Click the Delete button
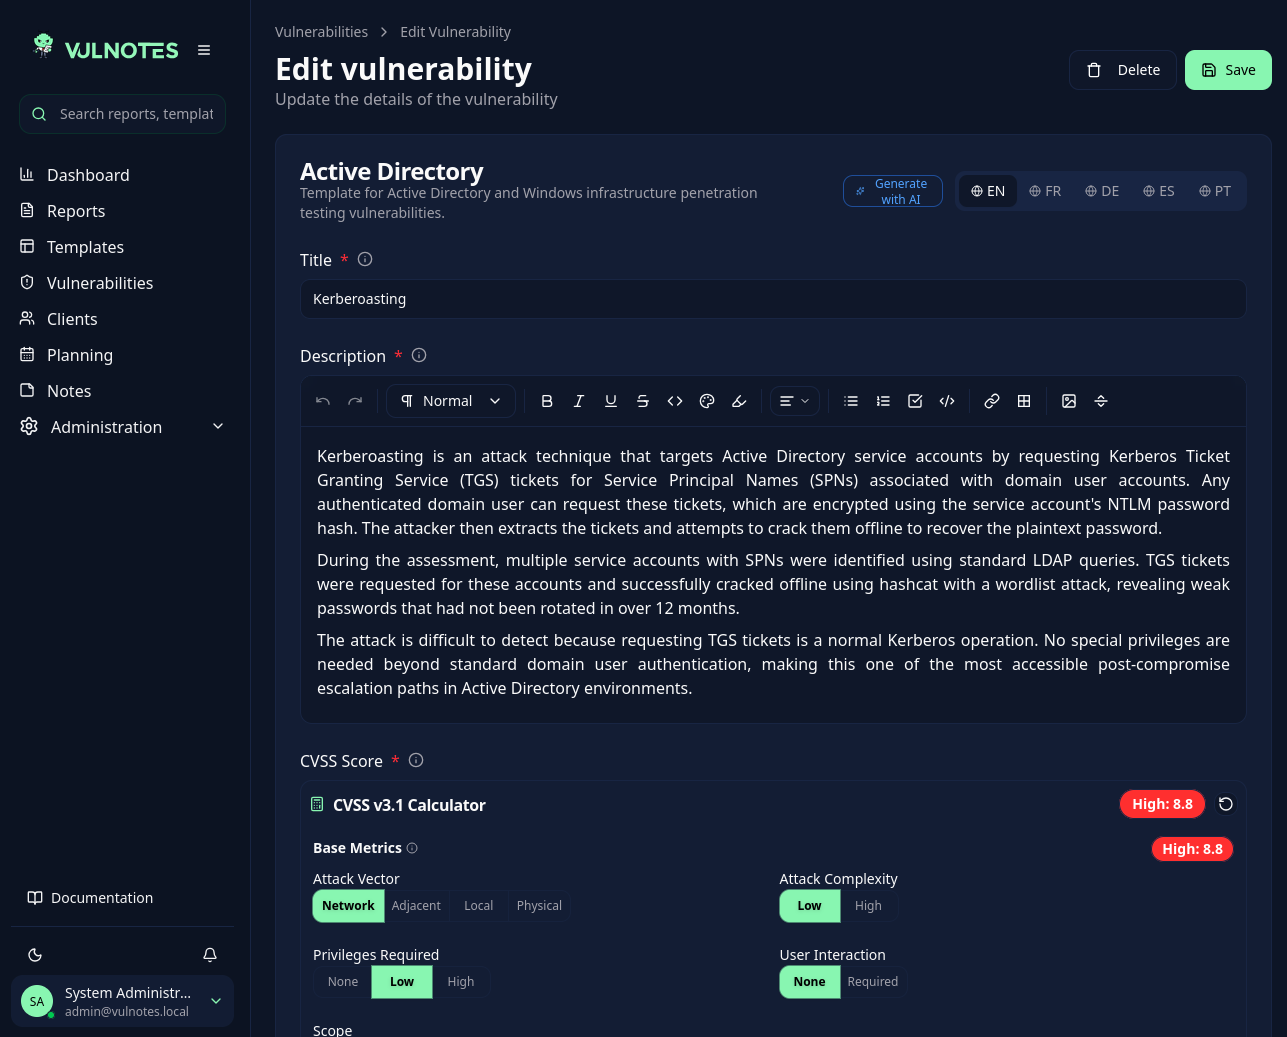 click(x=1123, y=70)
